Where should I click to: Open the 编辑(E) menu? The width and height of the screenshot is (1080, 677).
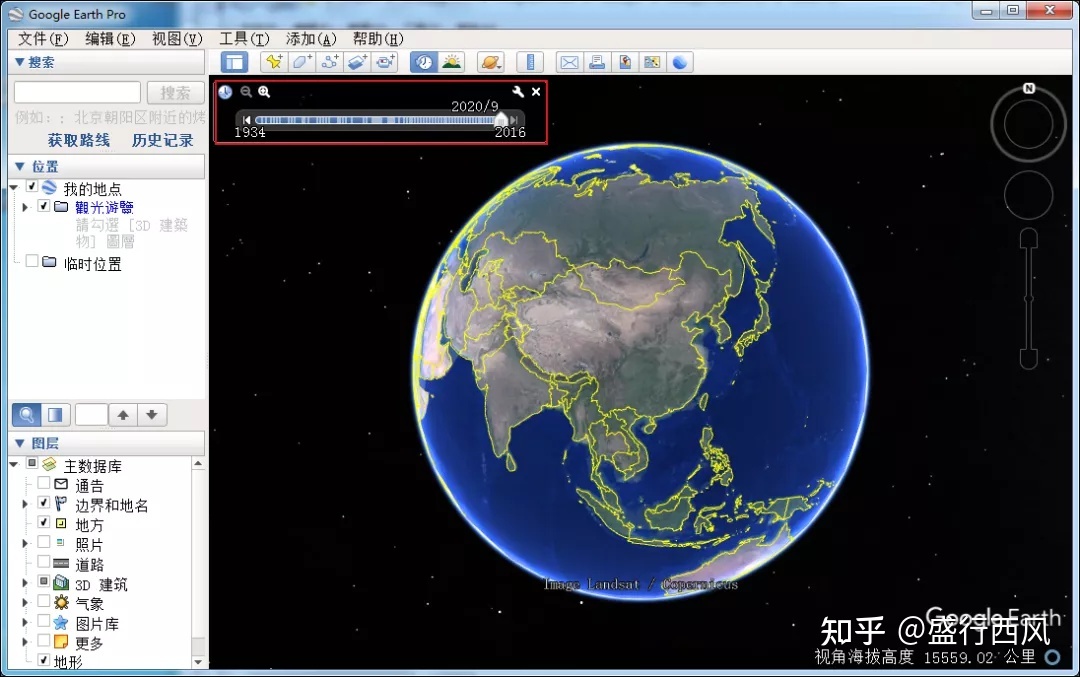coord(110,39)
